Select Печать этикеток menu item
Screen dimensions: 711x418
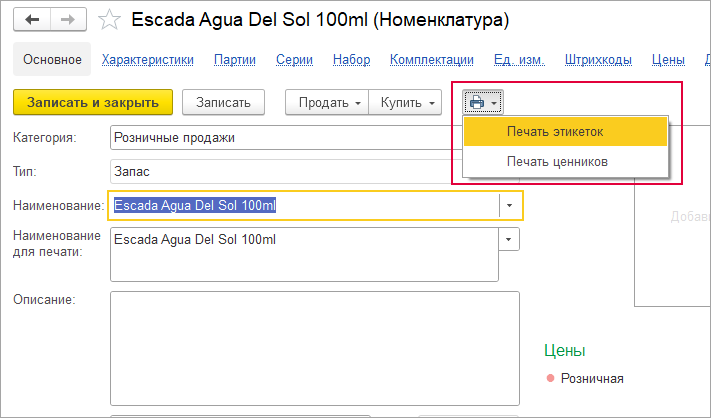(565, 131)
